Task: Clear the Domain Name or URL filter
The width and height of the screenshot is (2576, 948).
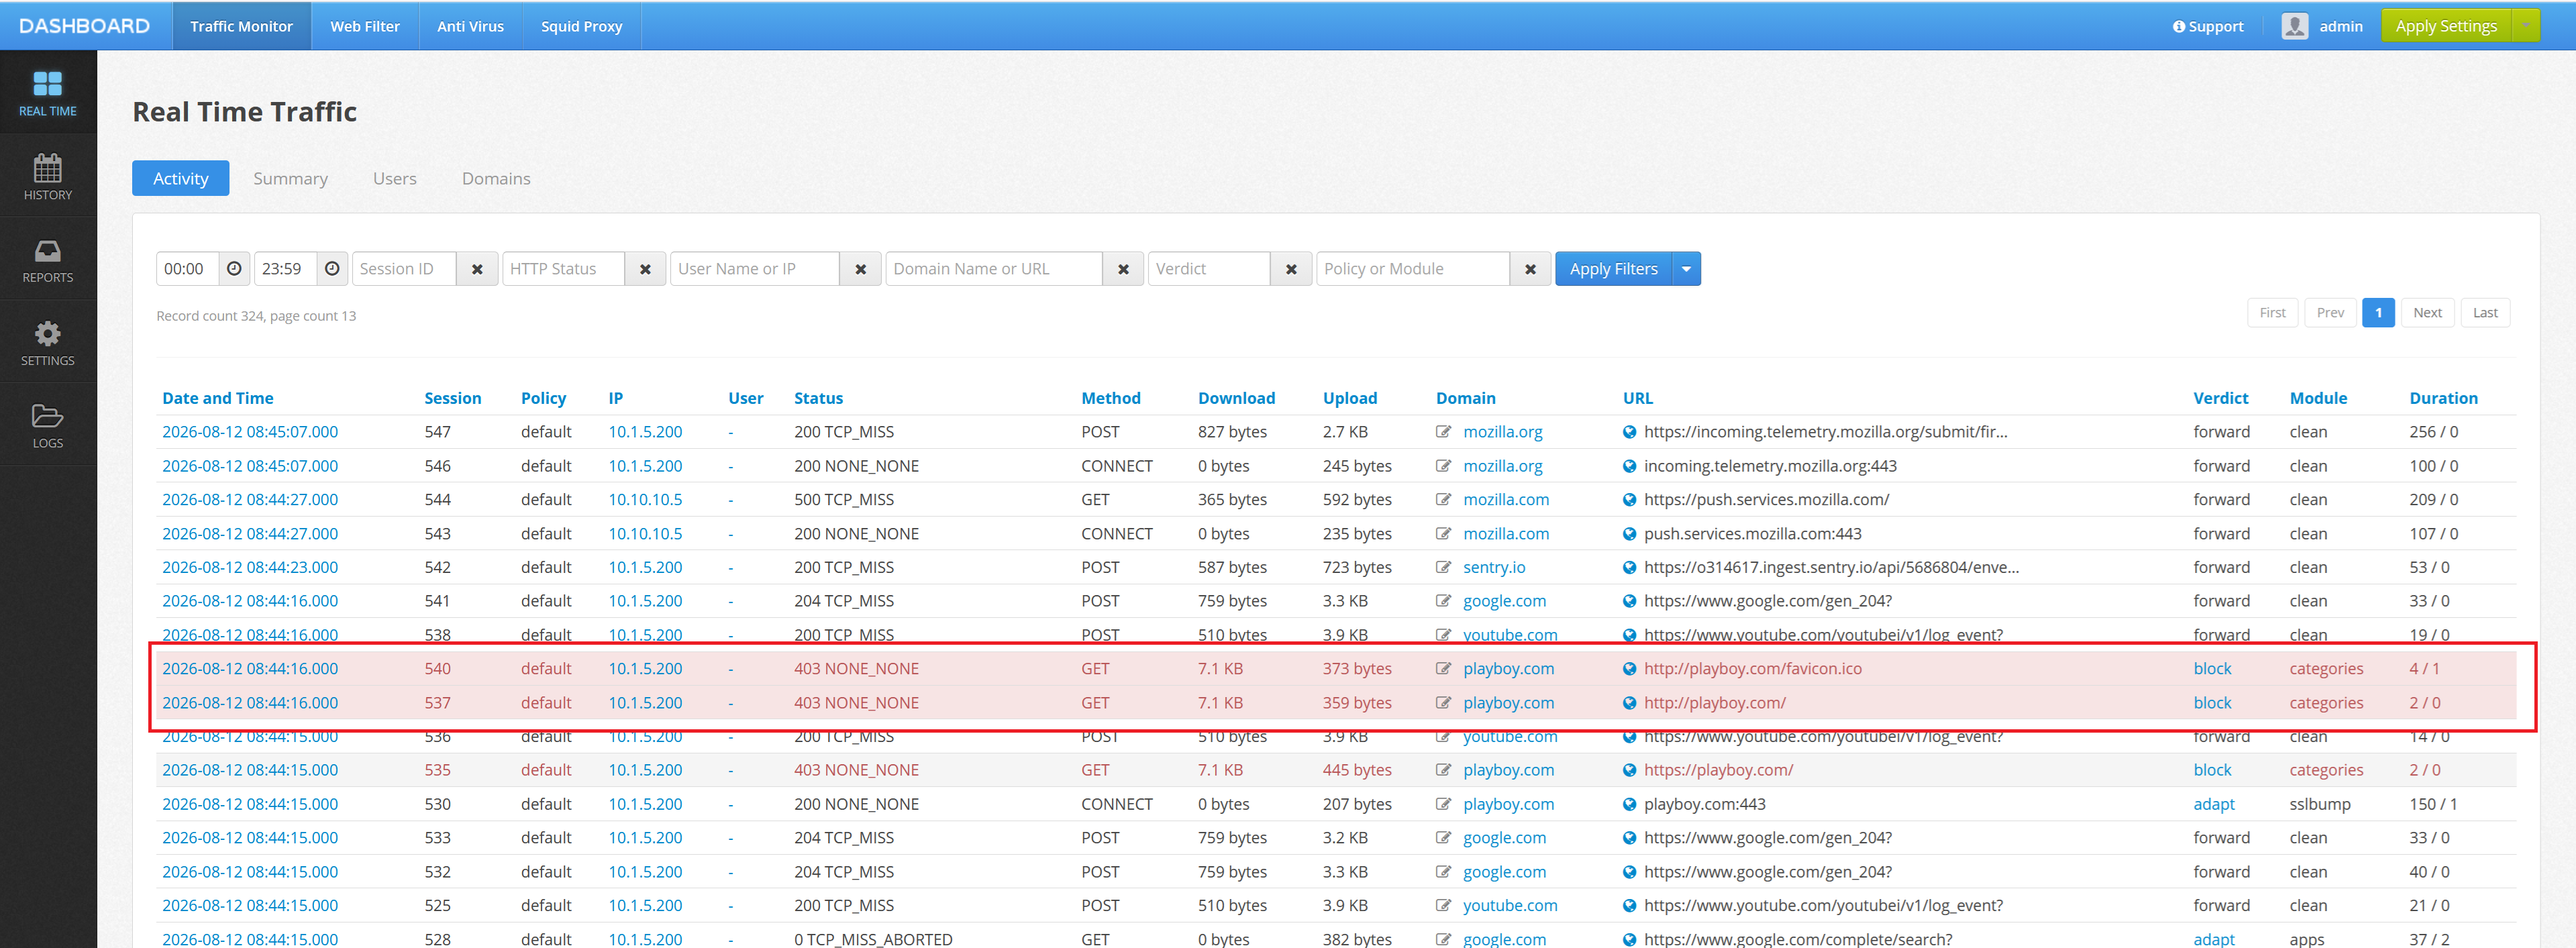Action: pyautogui.click(x=1123, y=269)
